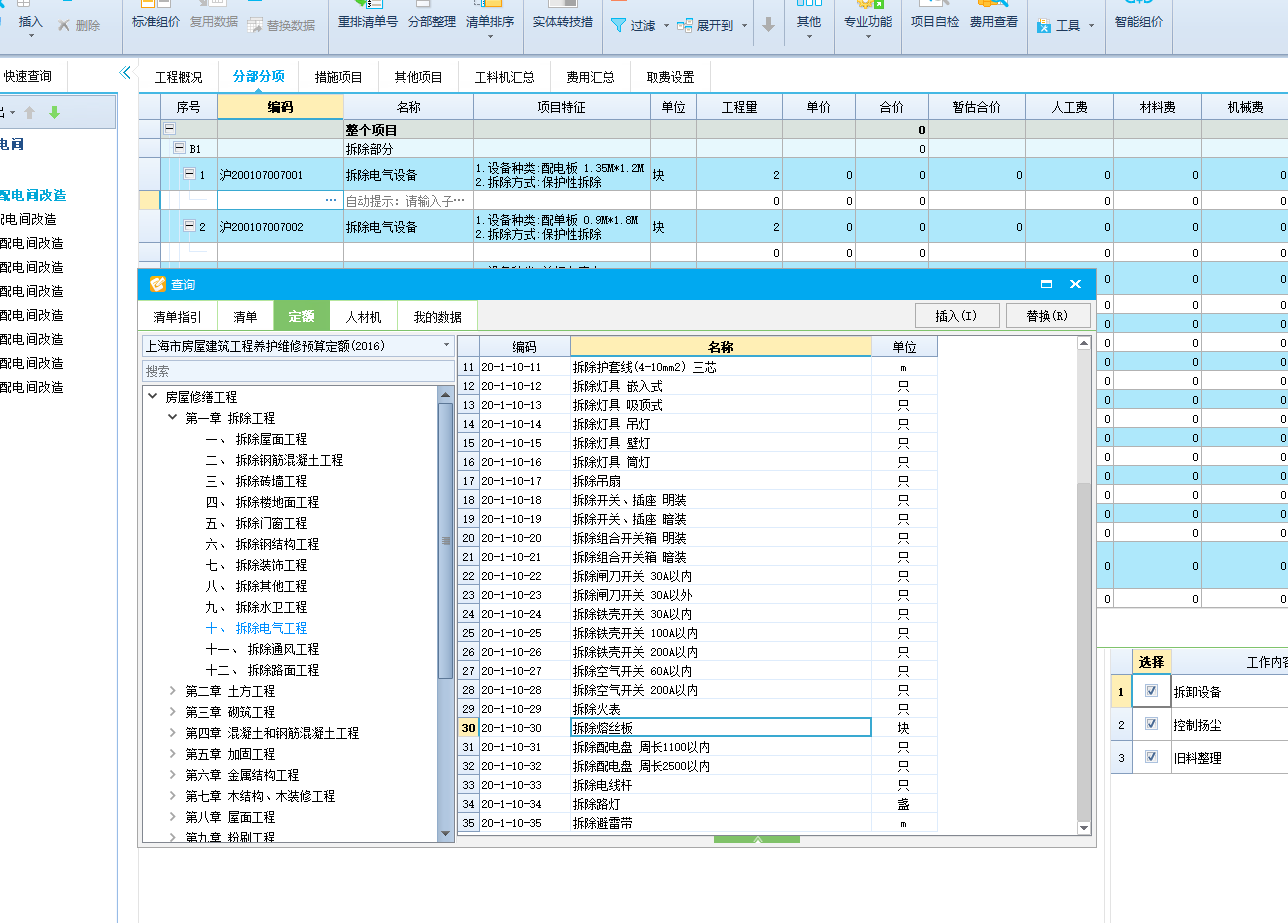
Task: Uncheck the 控制扬尘 checkbox
Action: click(x=1152, y=724)
